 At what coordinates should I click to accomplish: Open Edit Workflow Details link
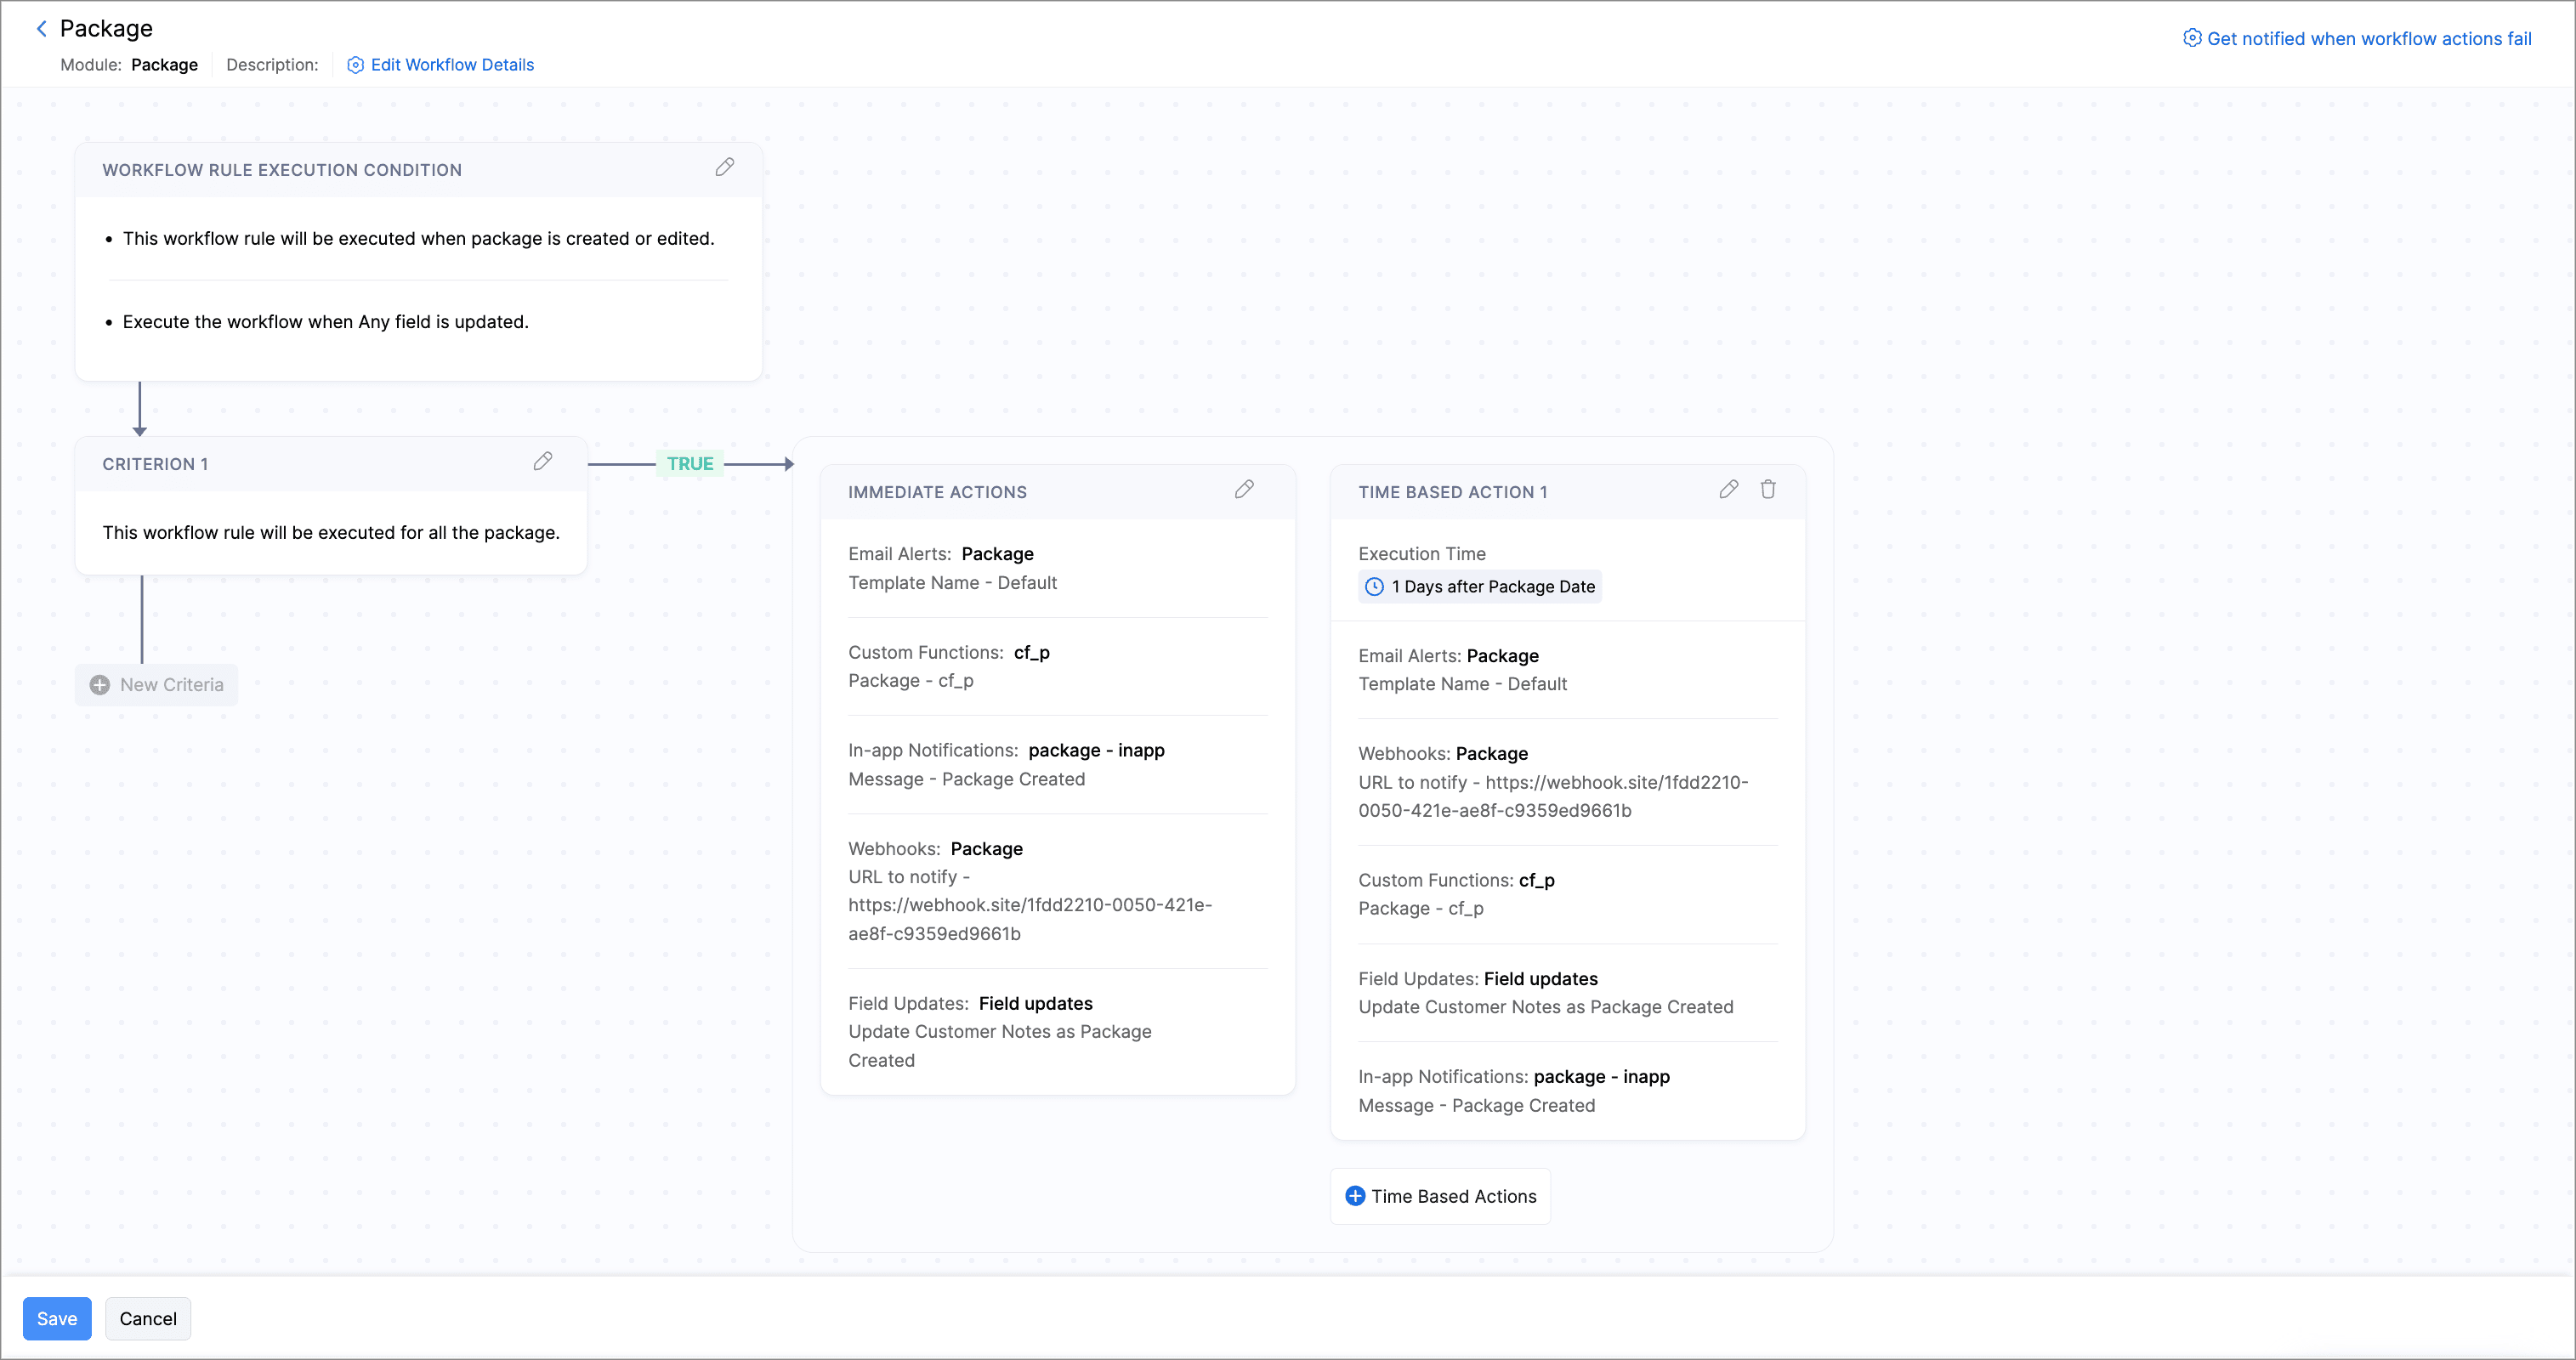452,65
